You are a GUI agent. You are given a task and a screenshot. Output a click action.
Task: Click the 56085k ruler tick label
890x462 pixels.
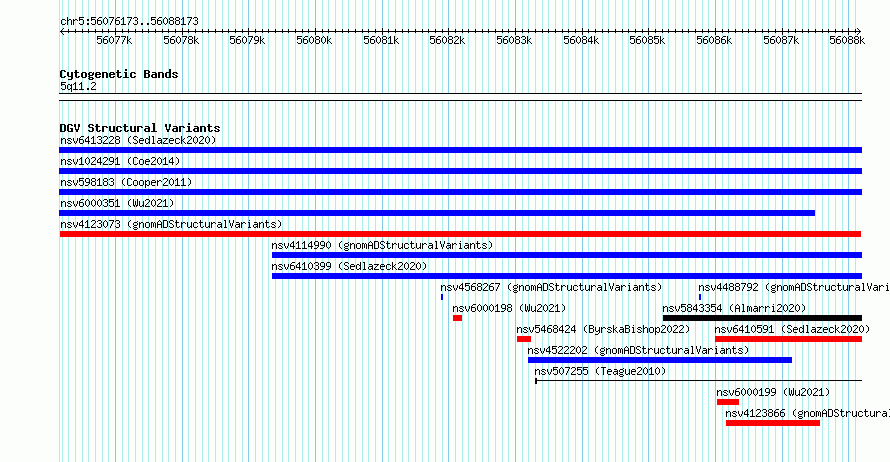(647, 40)
